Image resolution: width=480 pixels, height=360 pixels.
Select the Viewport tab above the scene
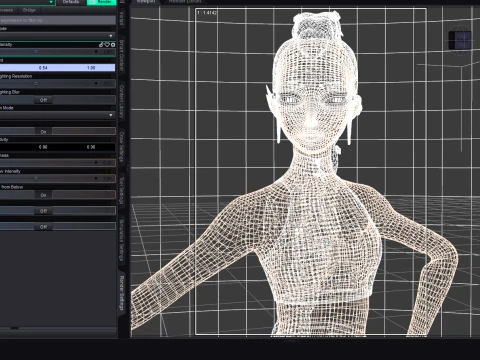click(x=146, y=2)
